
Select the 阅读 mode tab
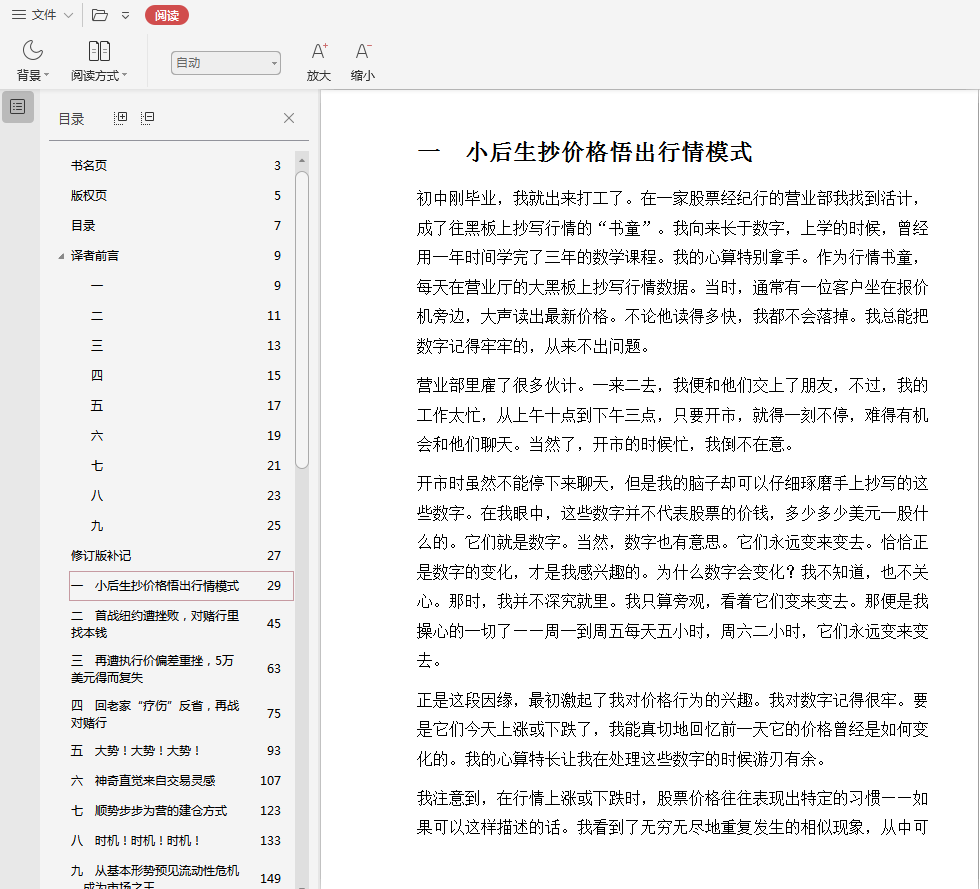[166, 15]
